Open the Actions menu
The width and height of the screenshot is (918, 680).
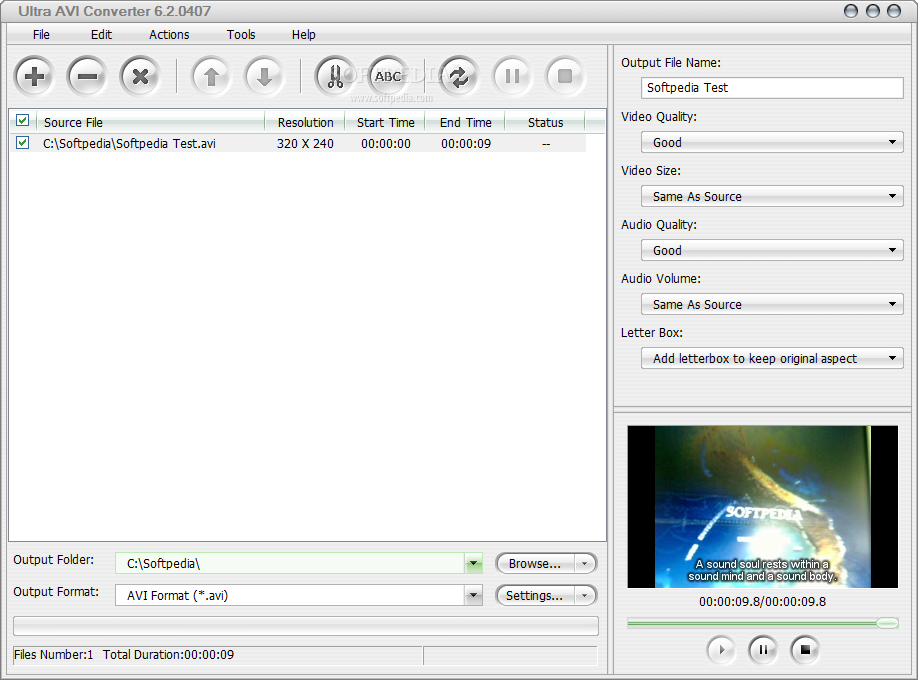(169, 35)
